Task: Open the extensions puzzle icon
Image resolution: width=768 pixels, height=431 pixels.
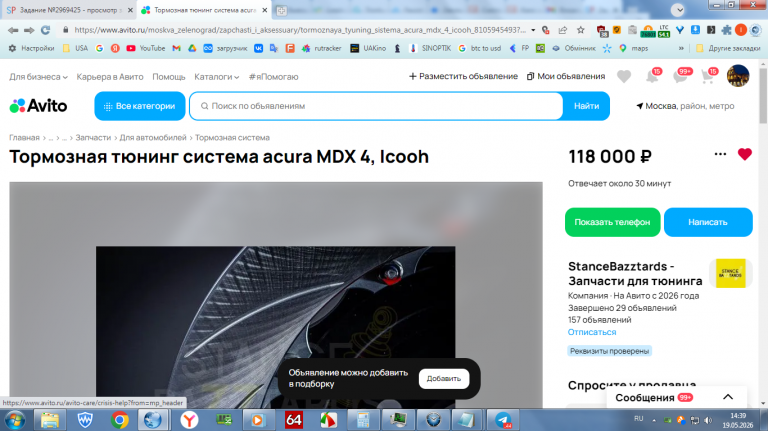Action: pyautogui.click(x=726, y=30)
